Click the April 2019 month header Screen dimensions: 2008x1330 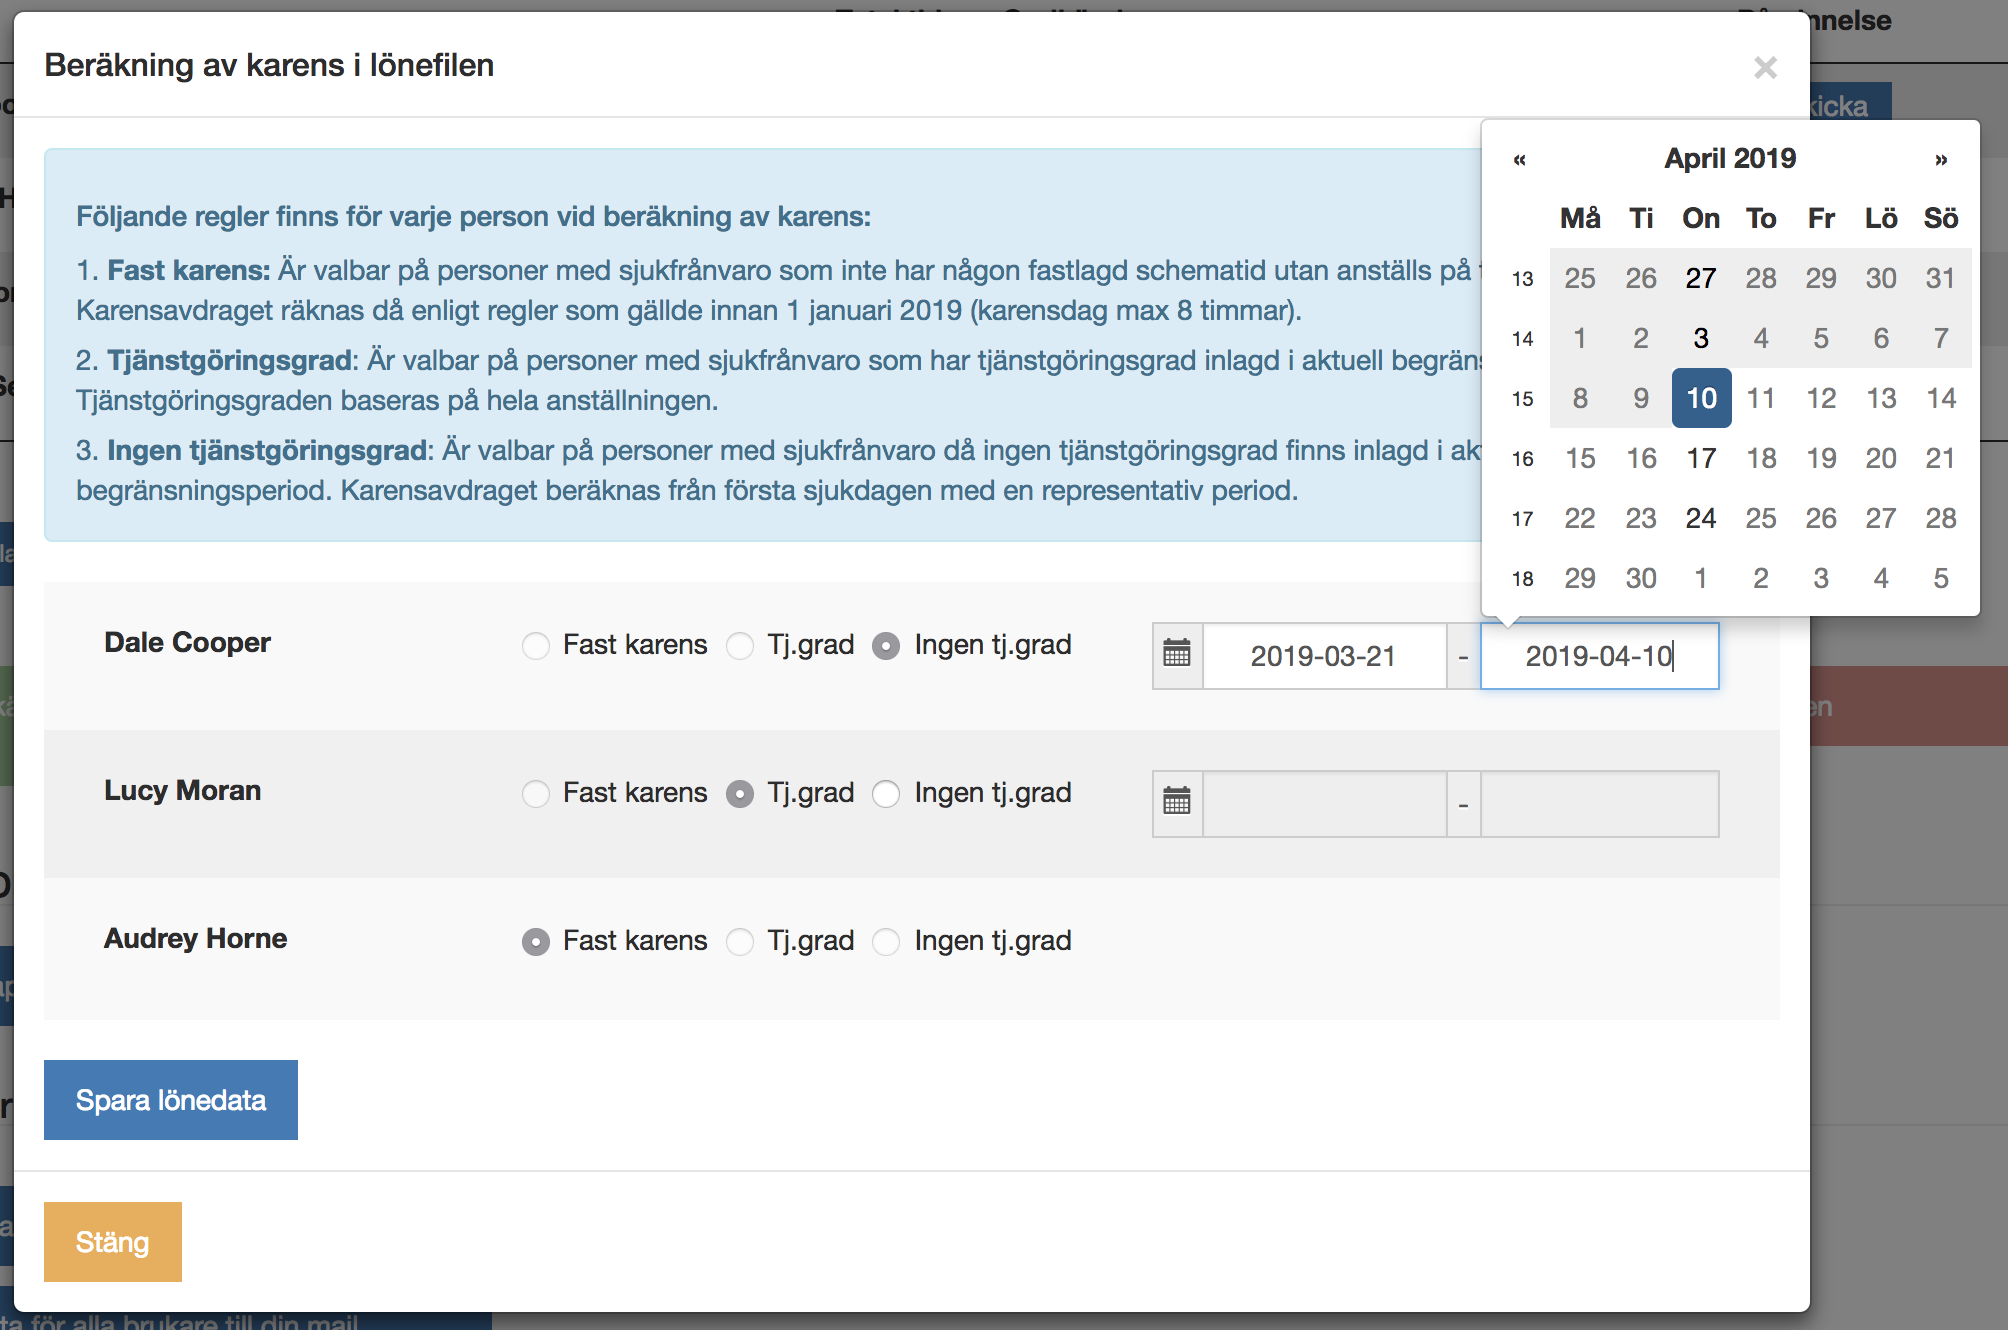point(1729,159)
